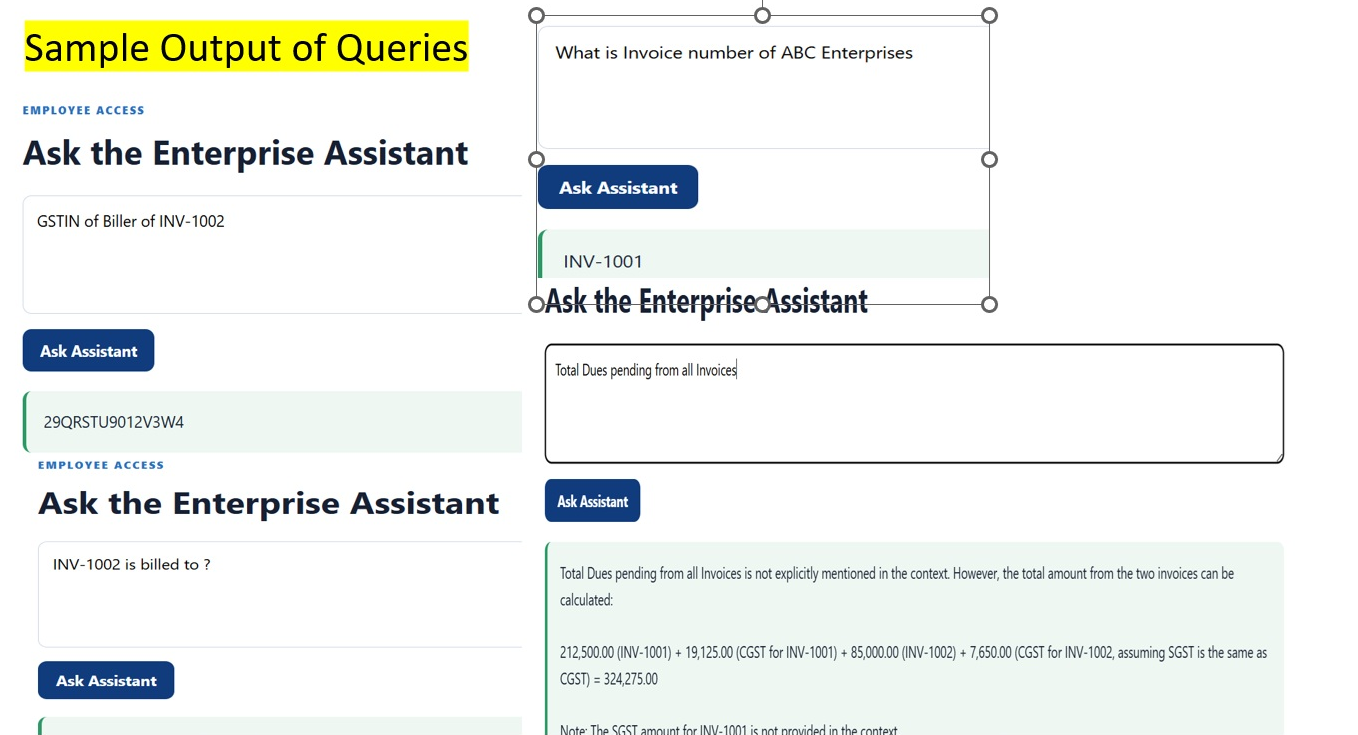This screenshot has height=735, width=1358.
Task: Focus the 'What is Invoice number of ABC Enterprises' box
Action: (763, 87)
